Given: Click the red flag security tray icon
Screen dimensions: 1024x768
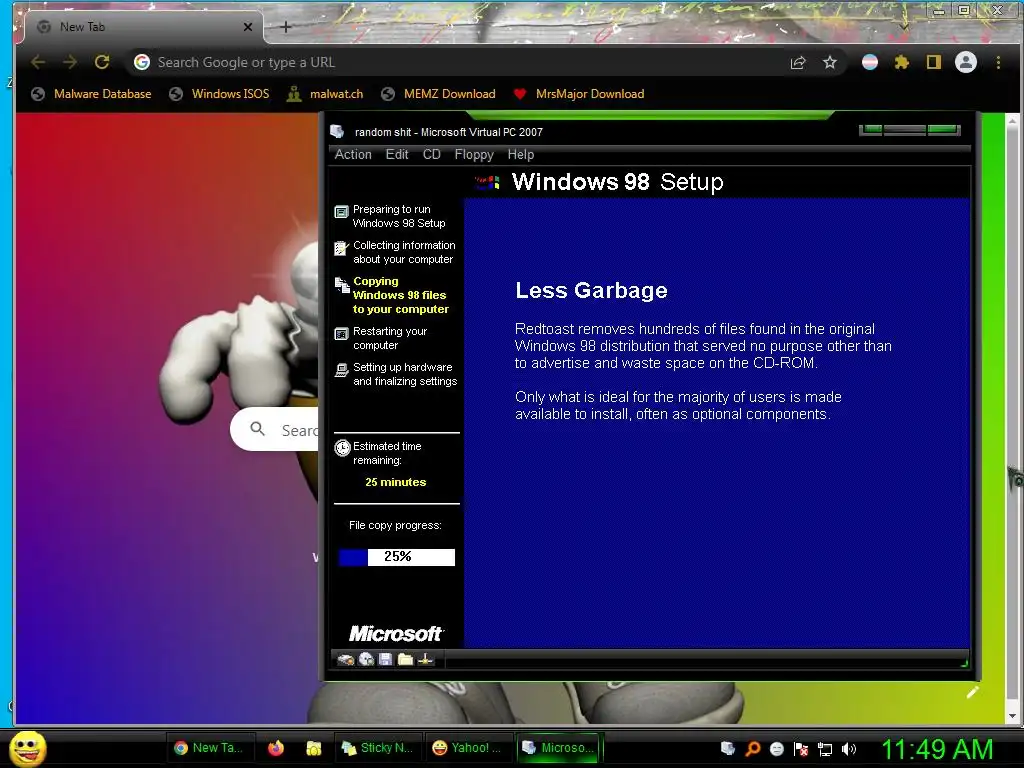Looking at the screenshot, I should pos(801,748).
